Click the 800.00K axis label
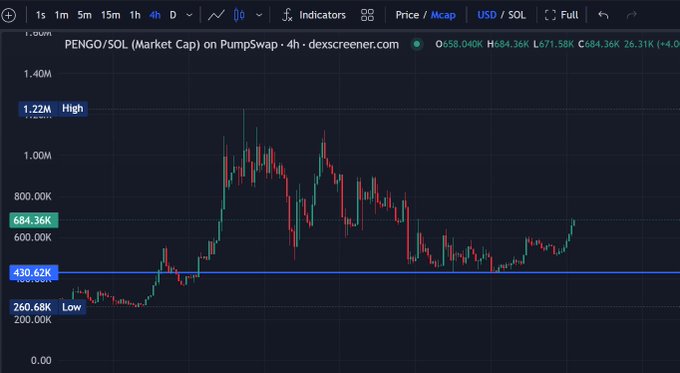Viewport: 680px width, 373px height. click(33, 196)
